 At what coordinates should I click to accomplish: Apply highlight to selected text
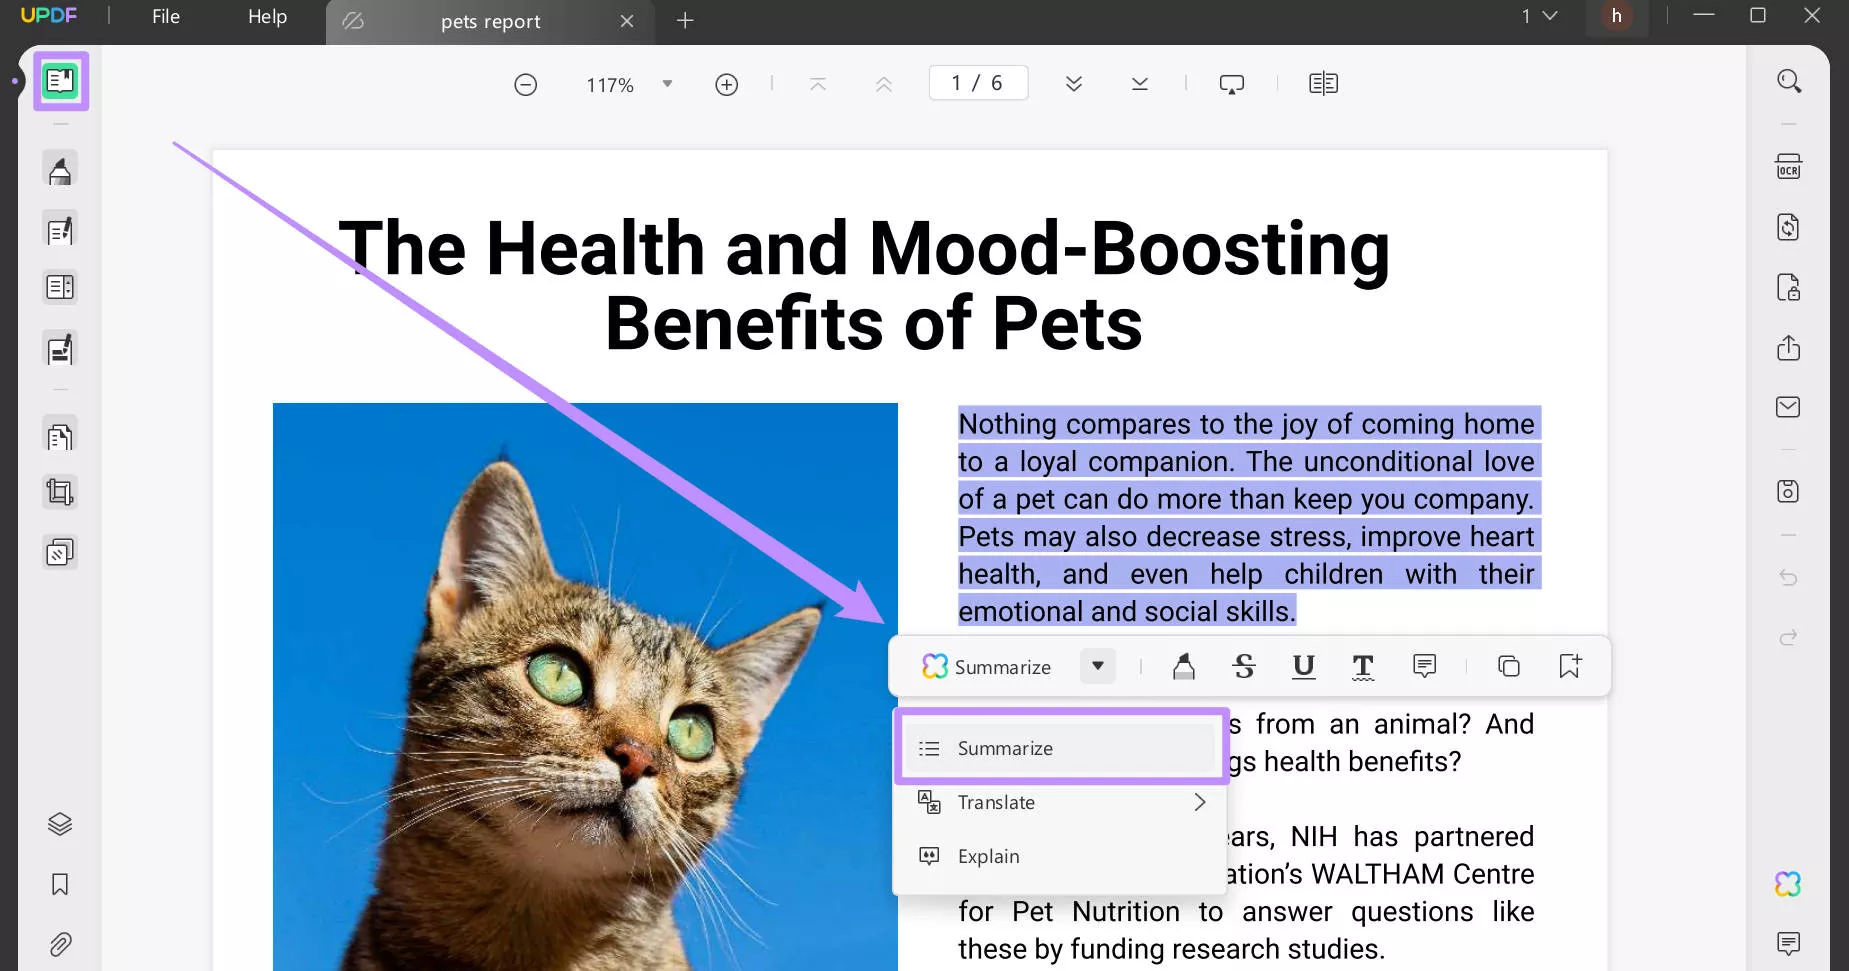coord(1184,666)
